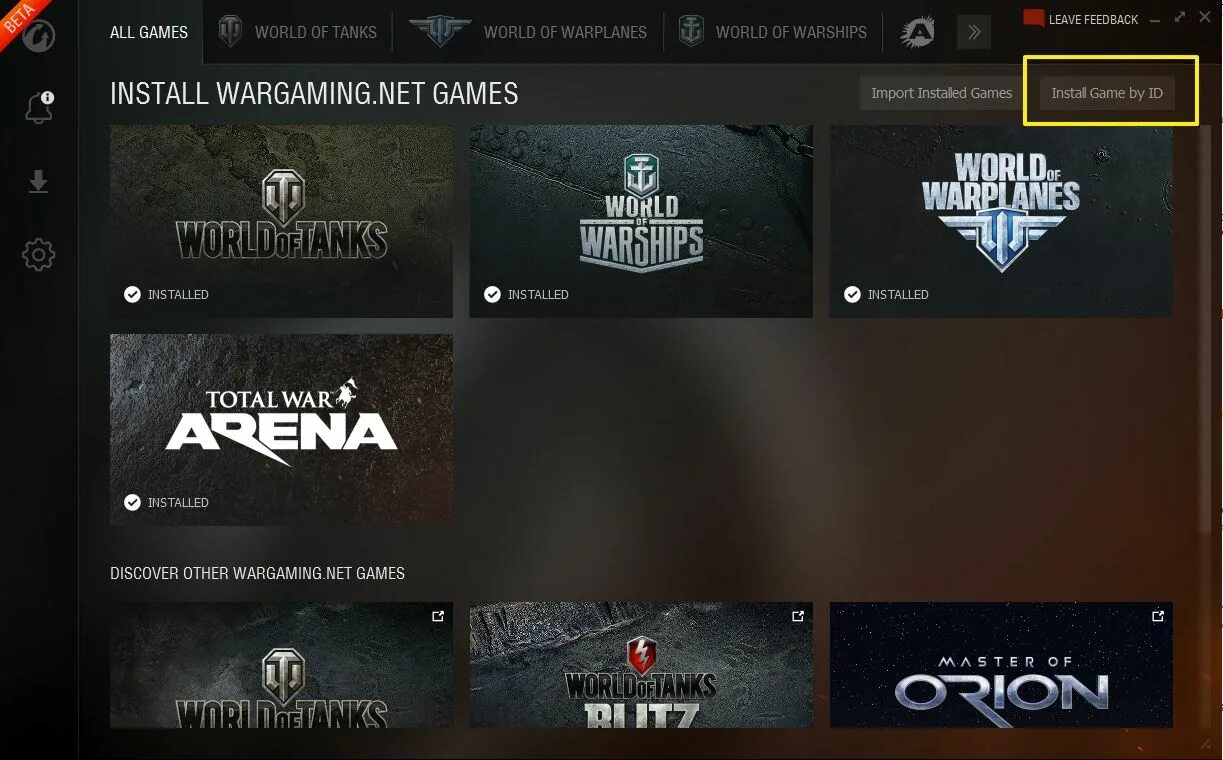
Task: Click the anchor emblem icon in Warships tab
Action: coord(691,32)
